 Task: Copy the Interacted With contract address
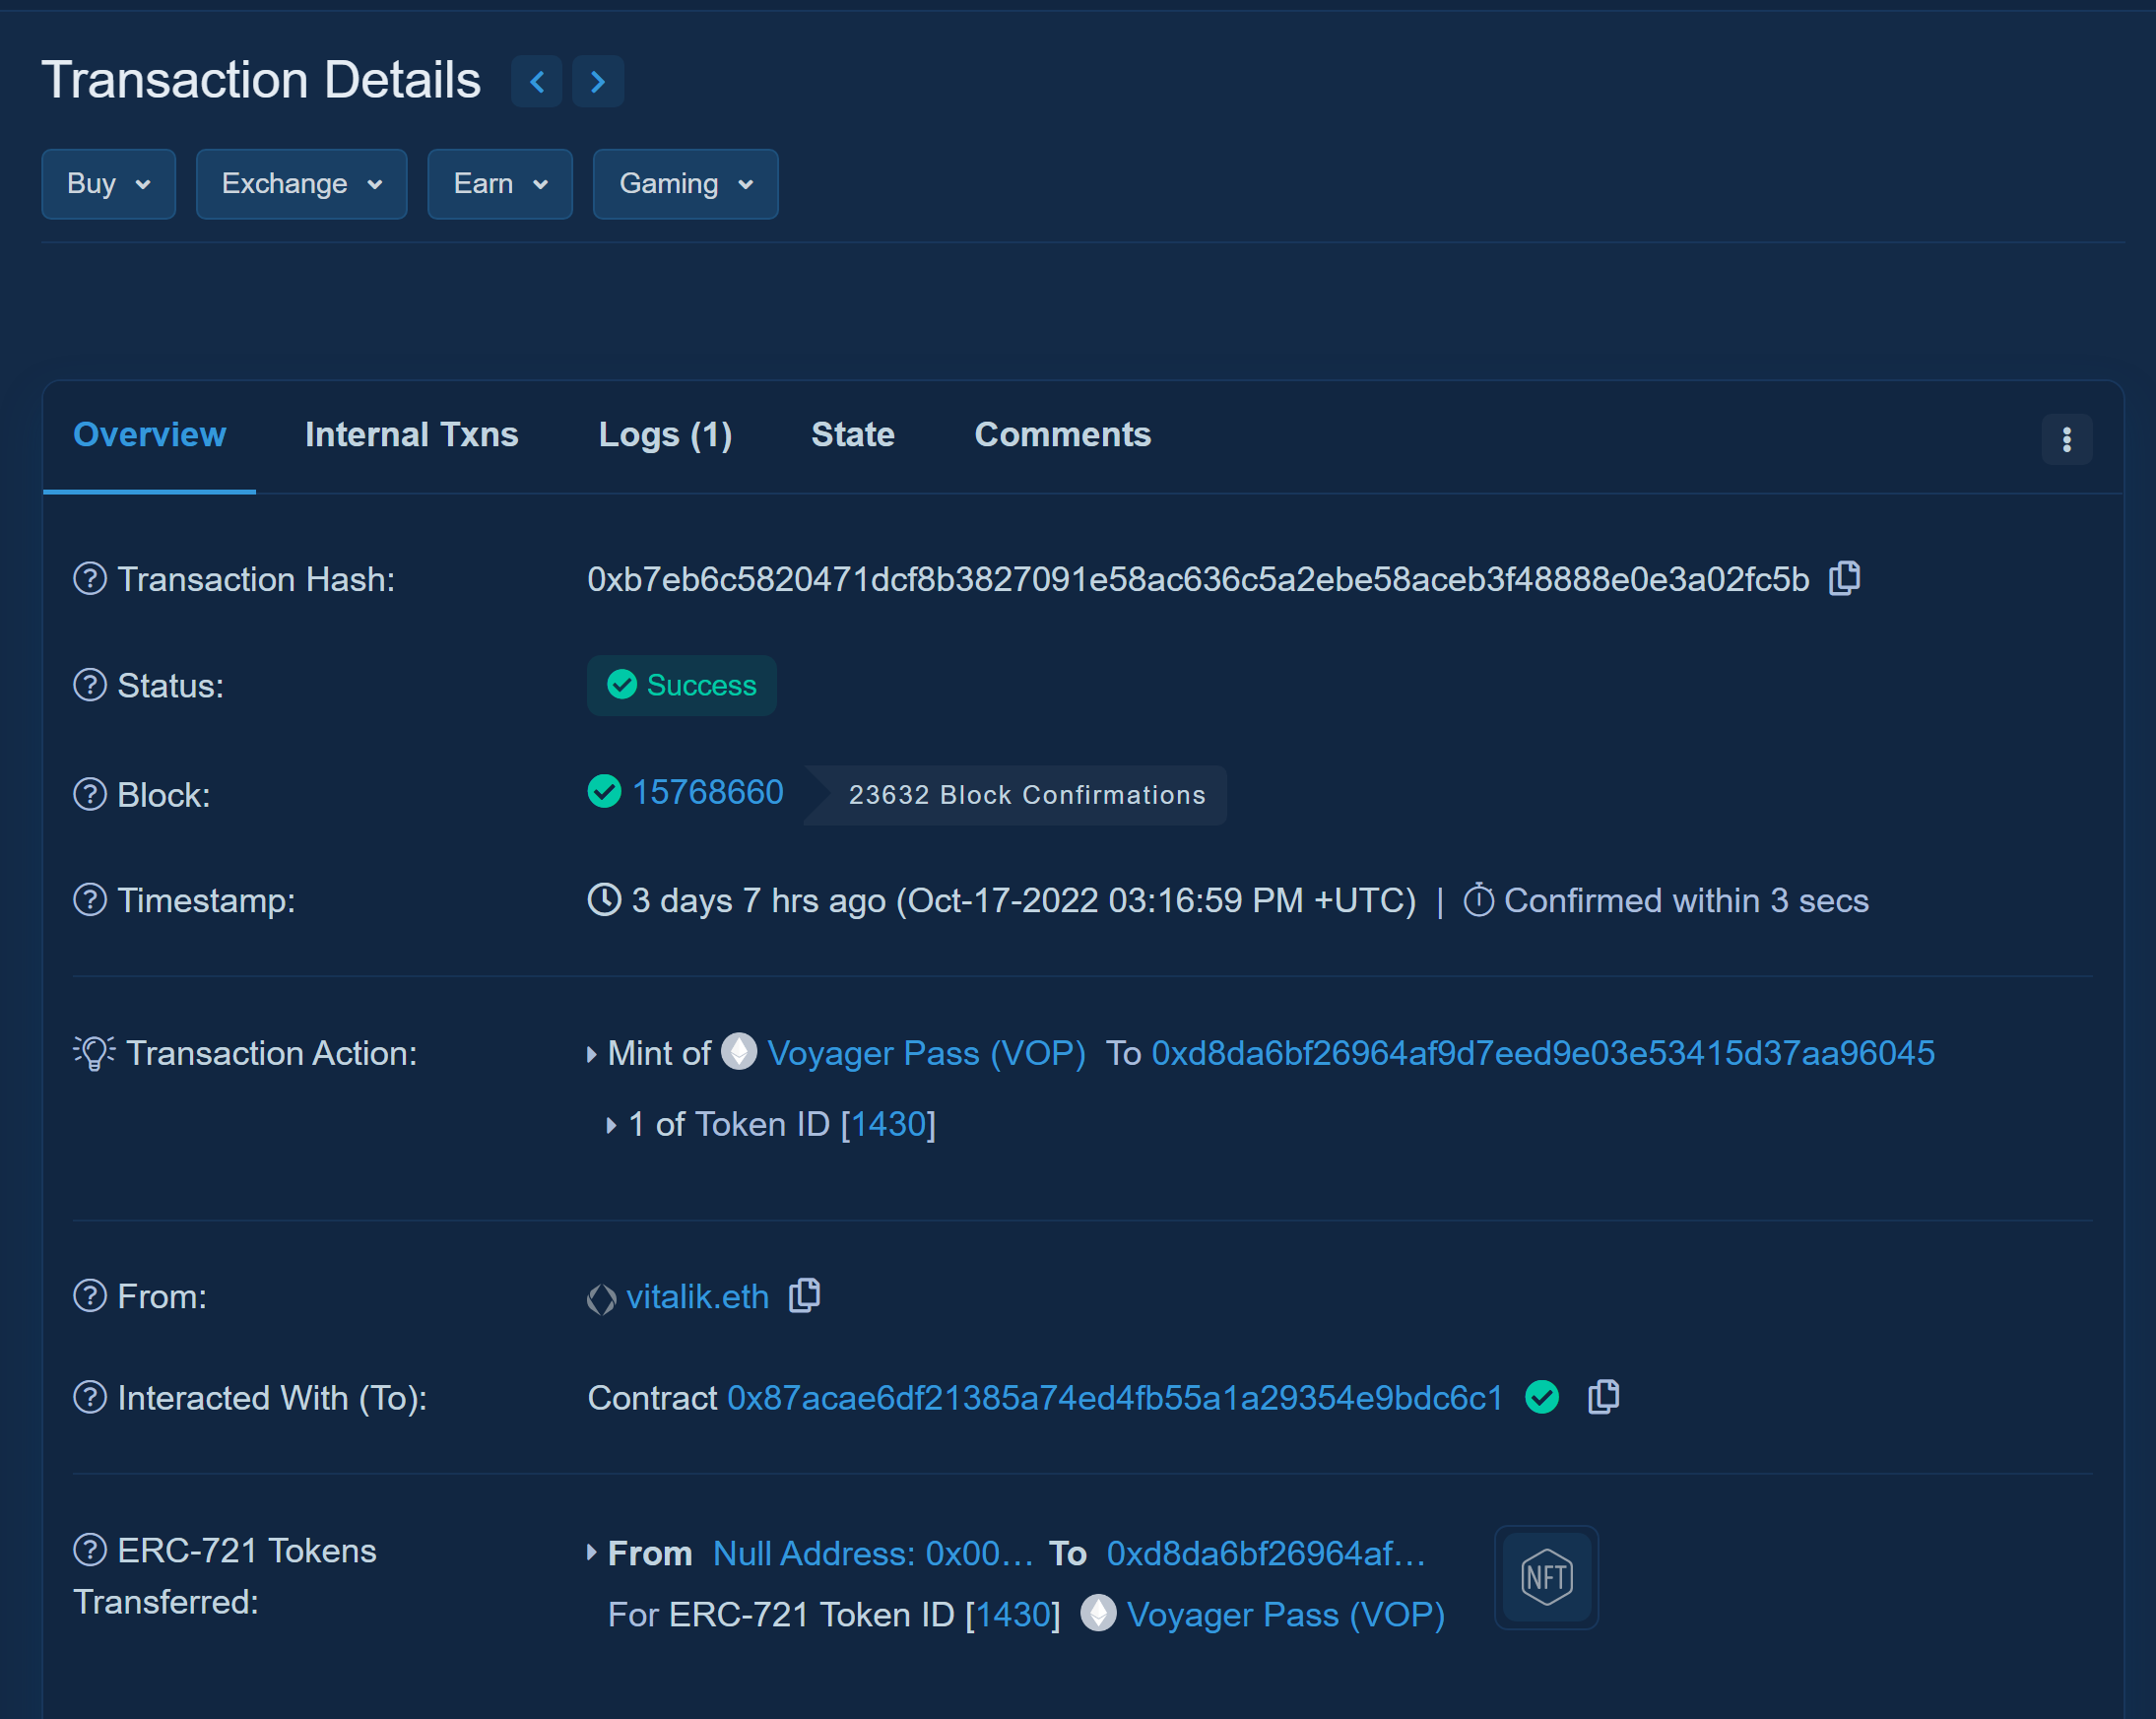[x=1604, y=1396]
